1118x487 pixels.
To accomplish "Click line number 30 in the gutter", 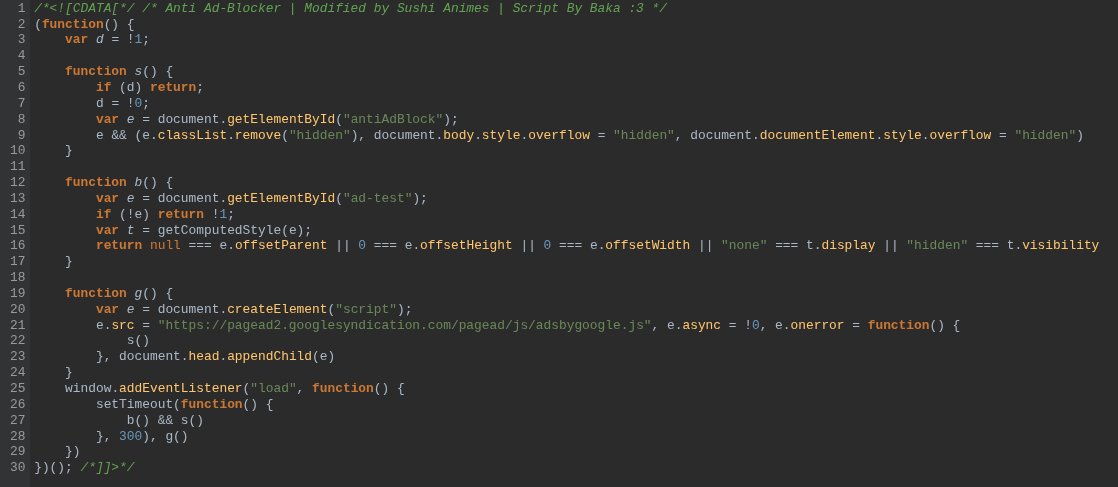I will (18, 467).
